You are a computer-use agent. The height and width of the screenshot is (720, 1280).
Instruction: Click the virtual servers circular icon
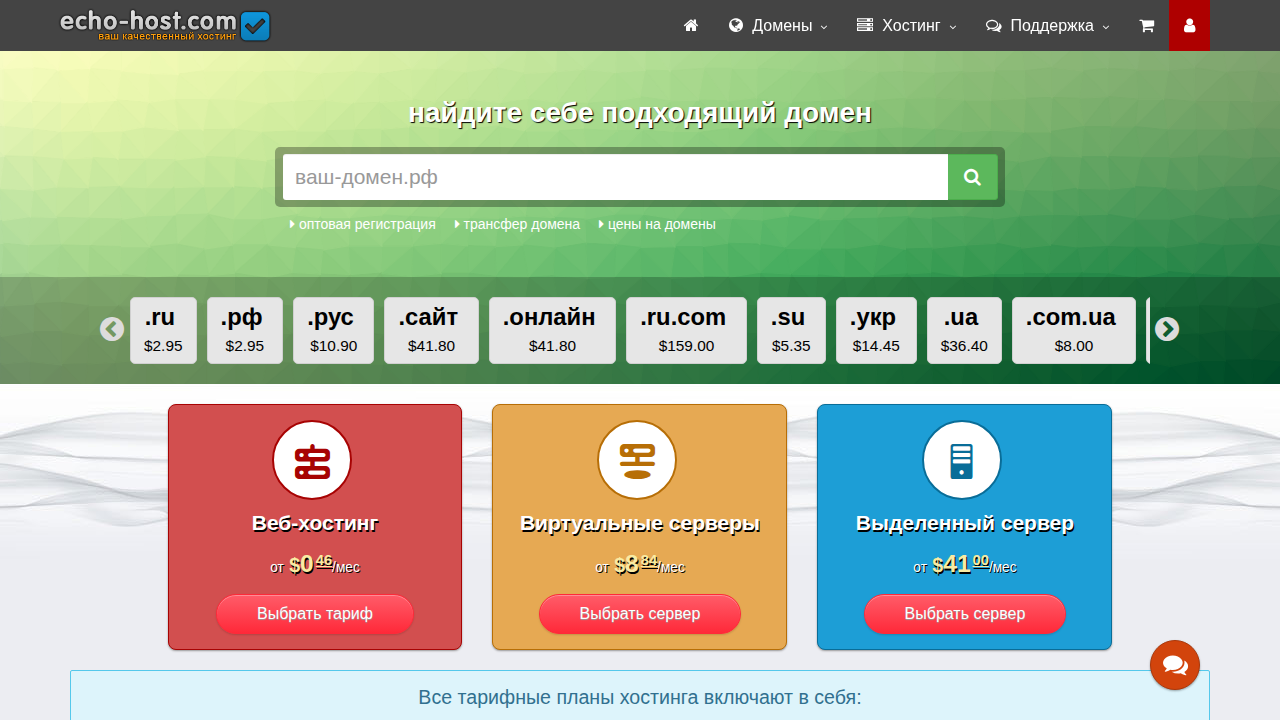click(637, 460)
